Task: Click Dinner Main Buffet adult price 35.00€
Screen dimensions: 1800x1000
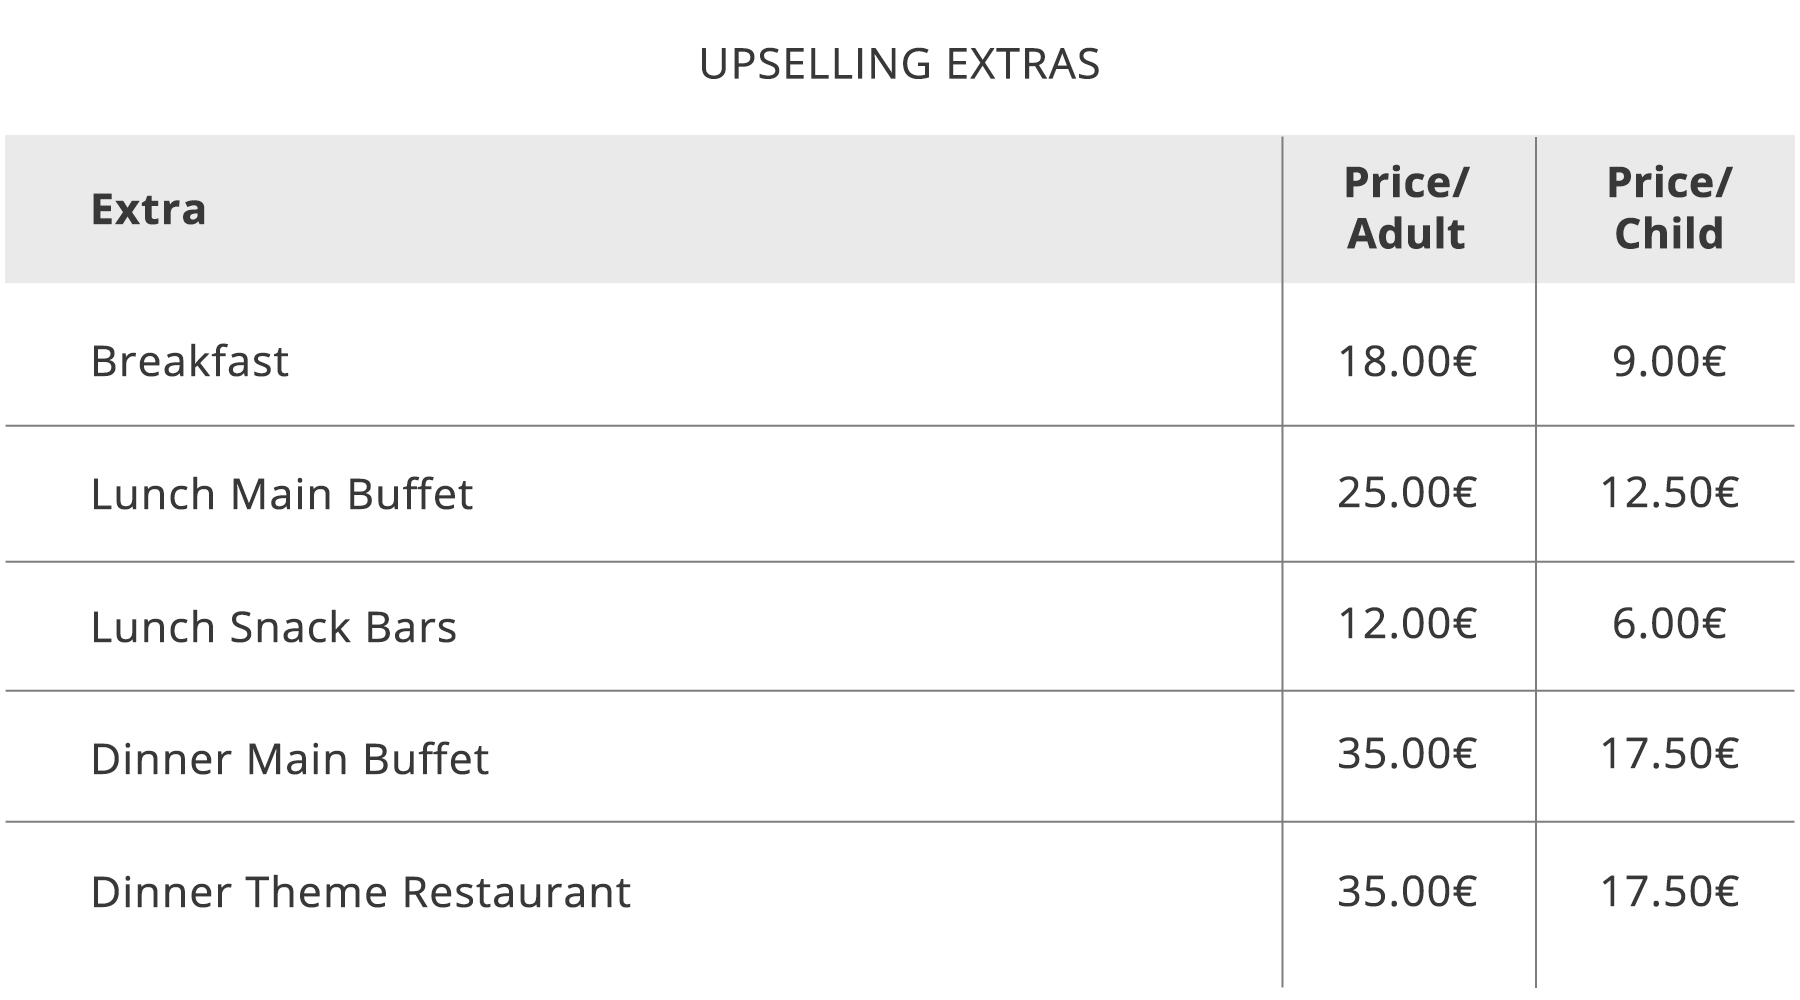Action: (1407, 753)
